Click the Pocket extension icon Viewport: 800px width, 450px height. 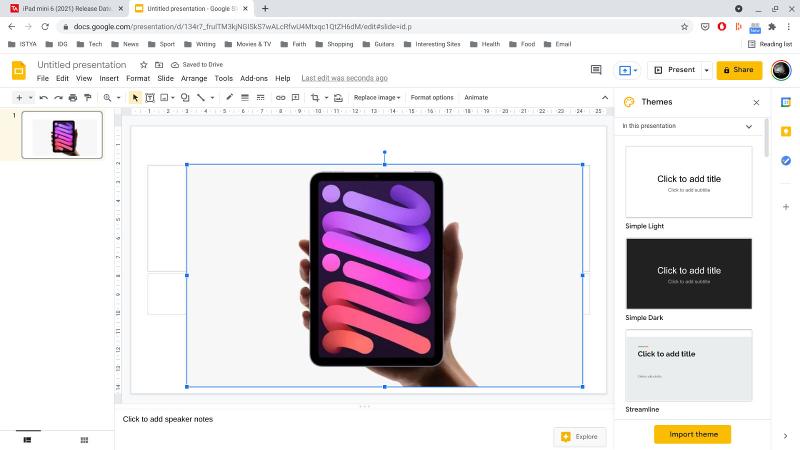tap(705, 27)
